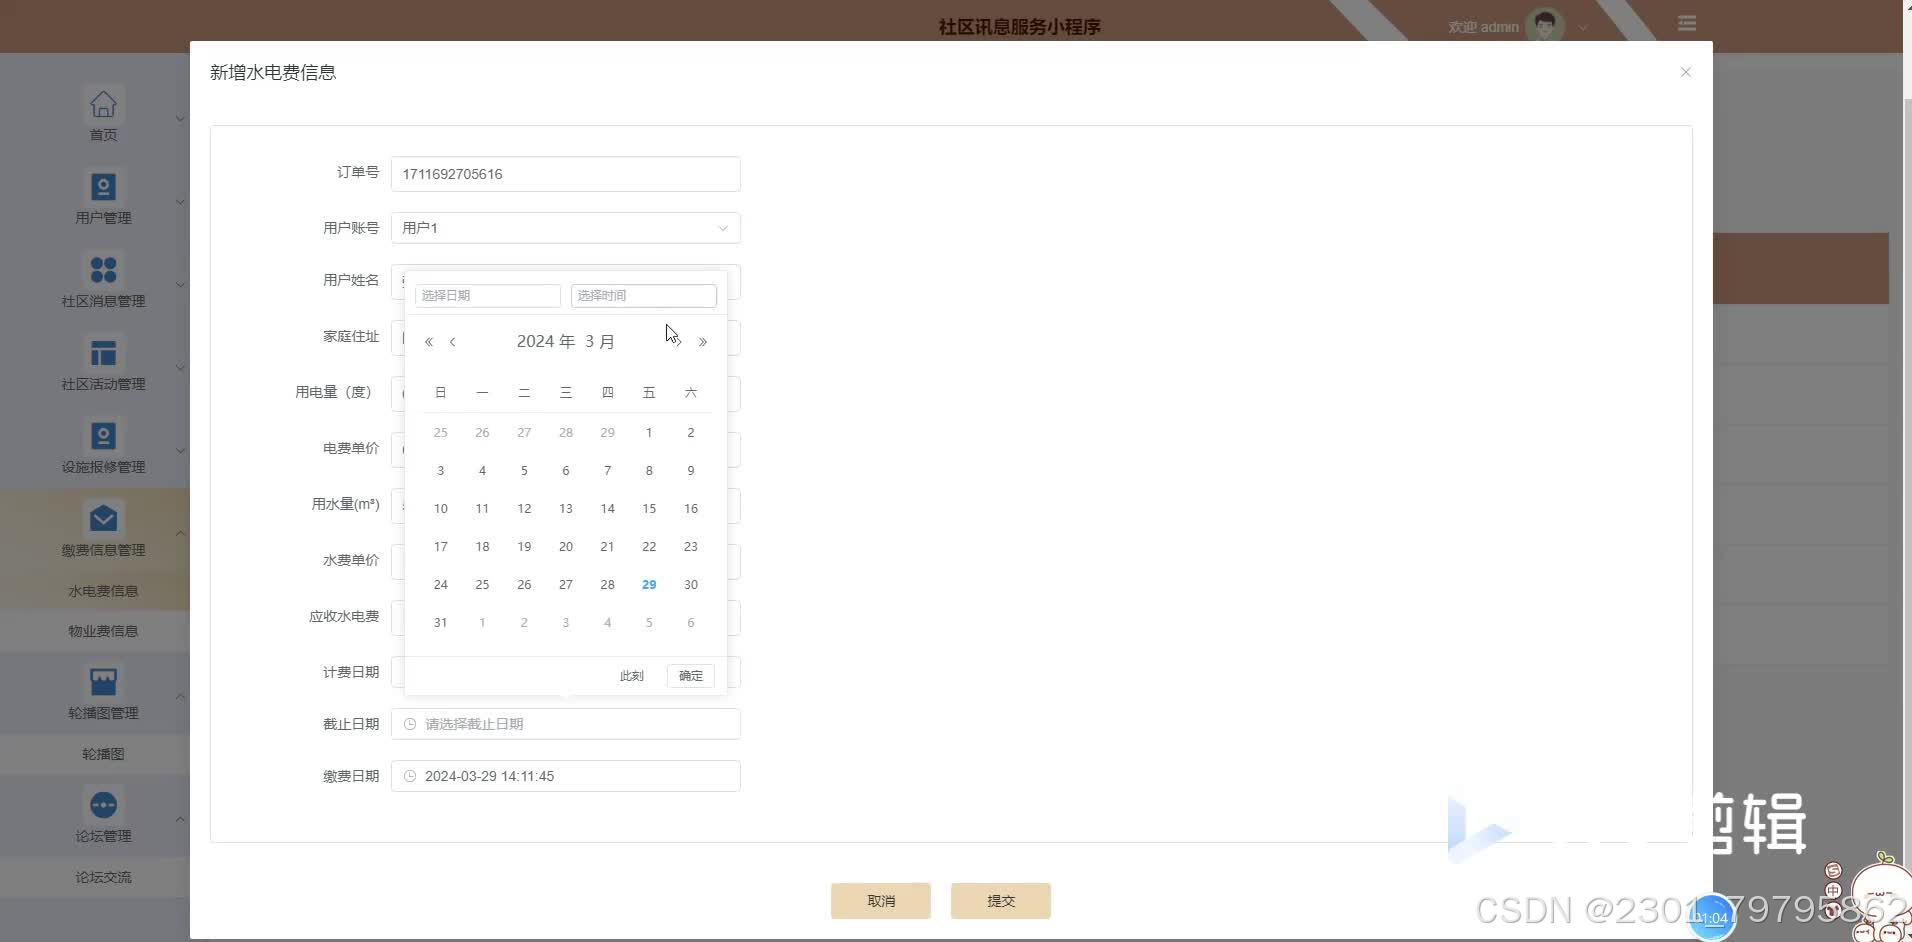Expand 用户管理 menu chevron

(180, 201)
